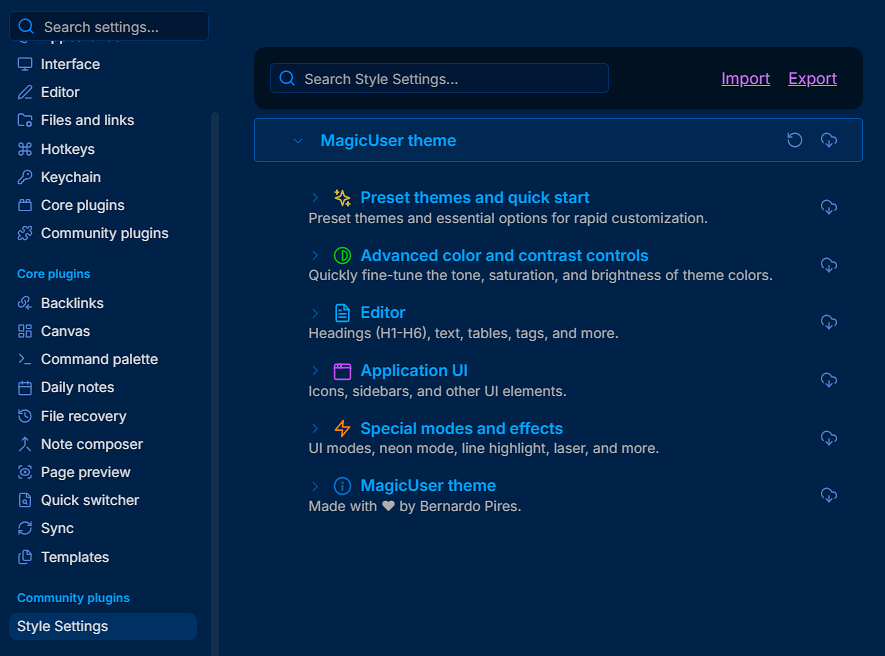Click the folder icon next to Files and links
The width and height of the screenshot is (885, 656).
point(25,120)
